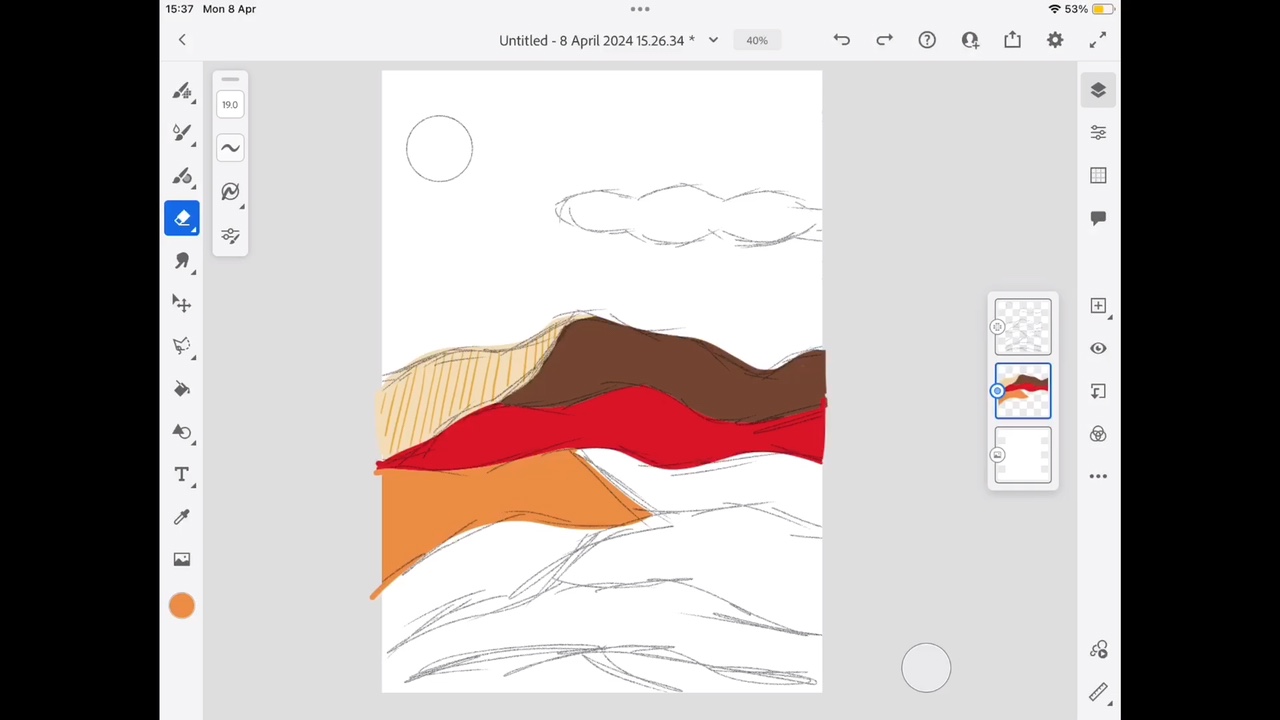Toggle visibility of the selected layer
This screenshot has height=720, width=1280.
1098,348
